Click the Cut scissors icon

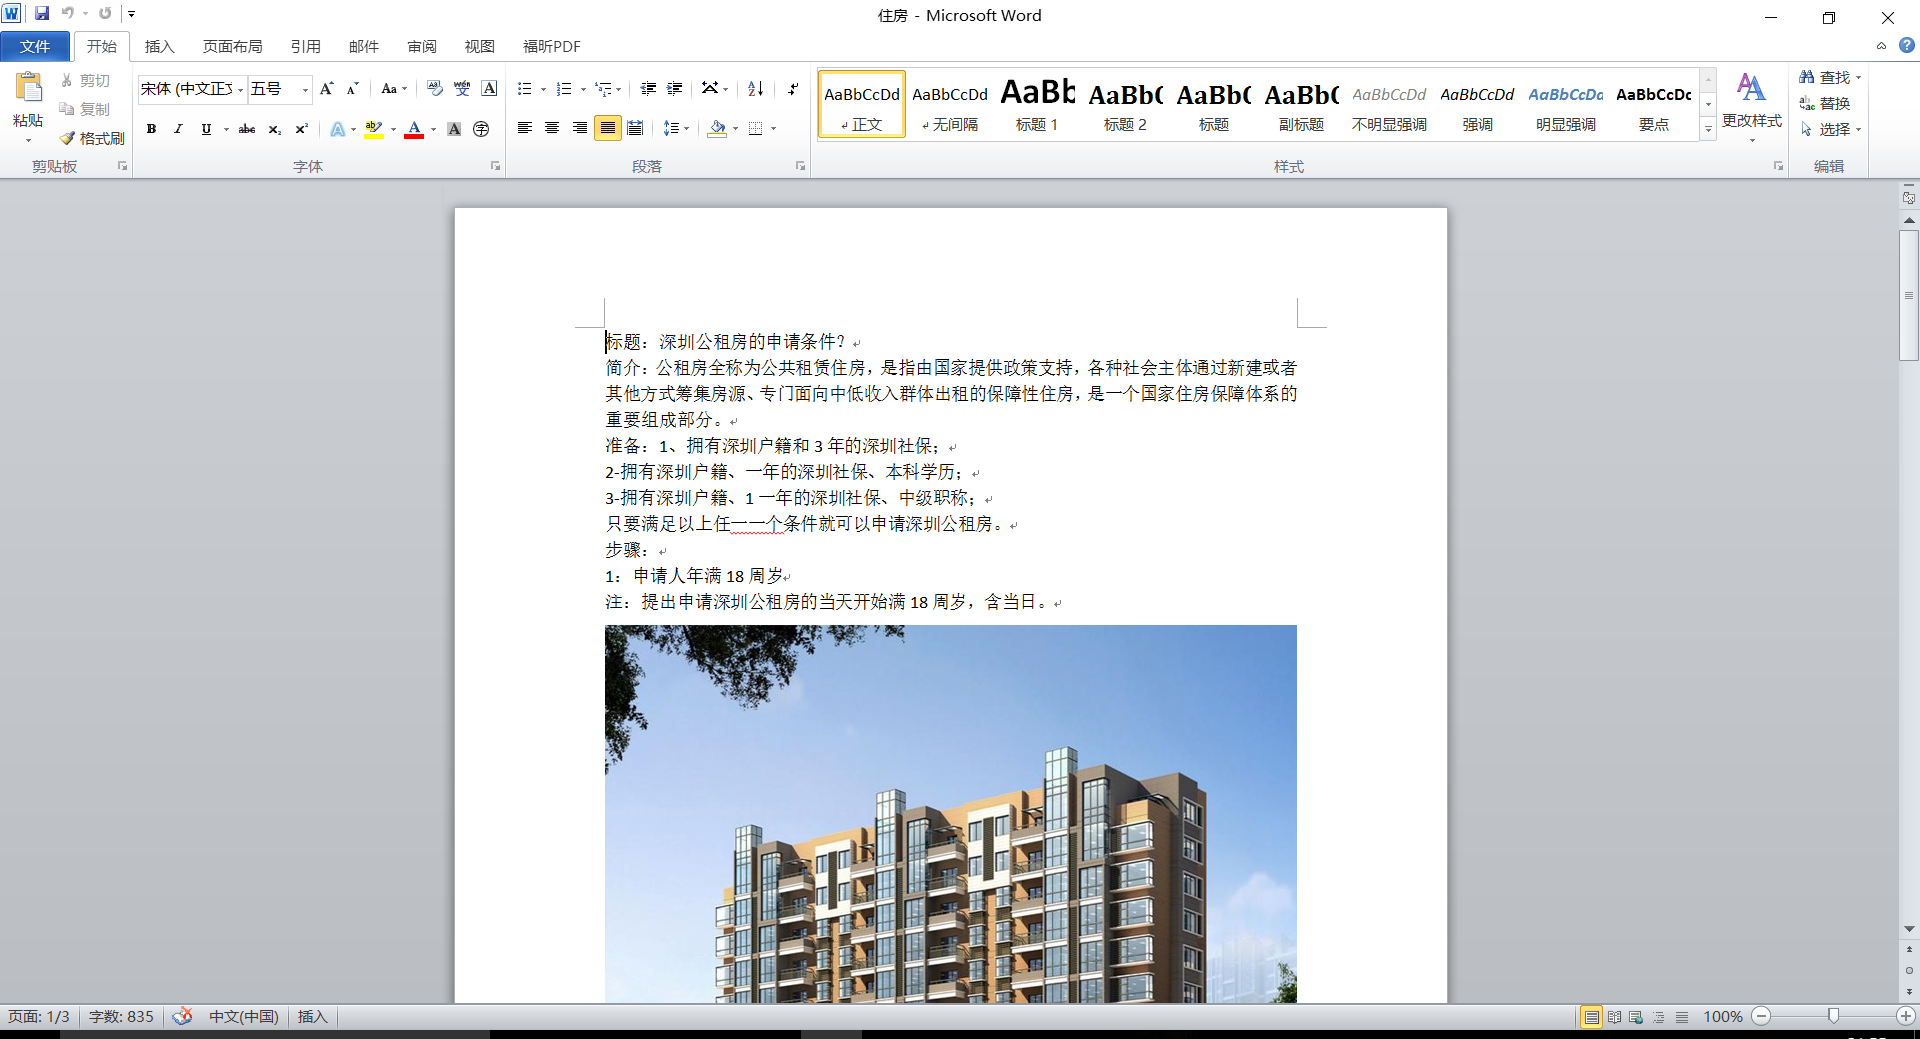point(67,80)
